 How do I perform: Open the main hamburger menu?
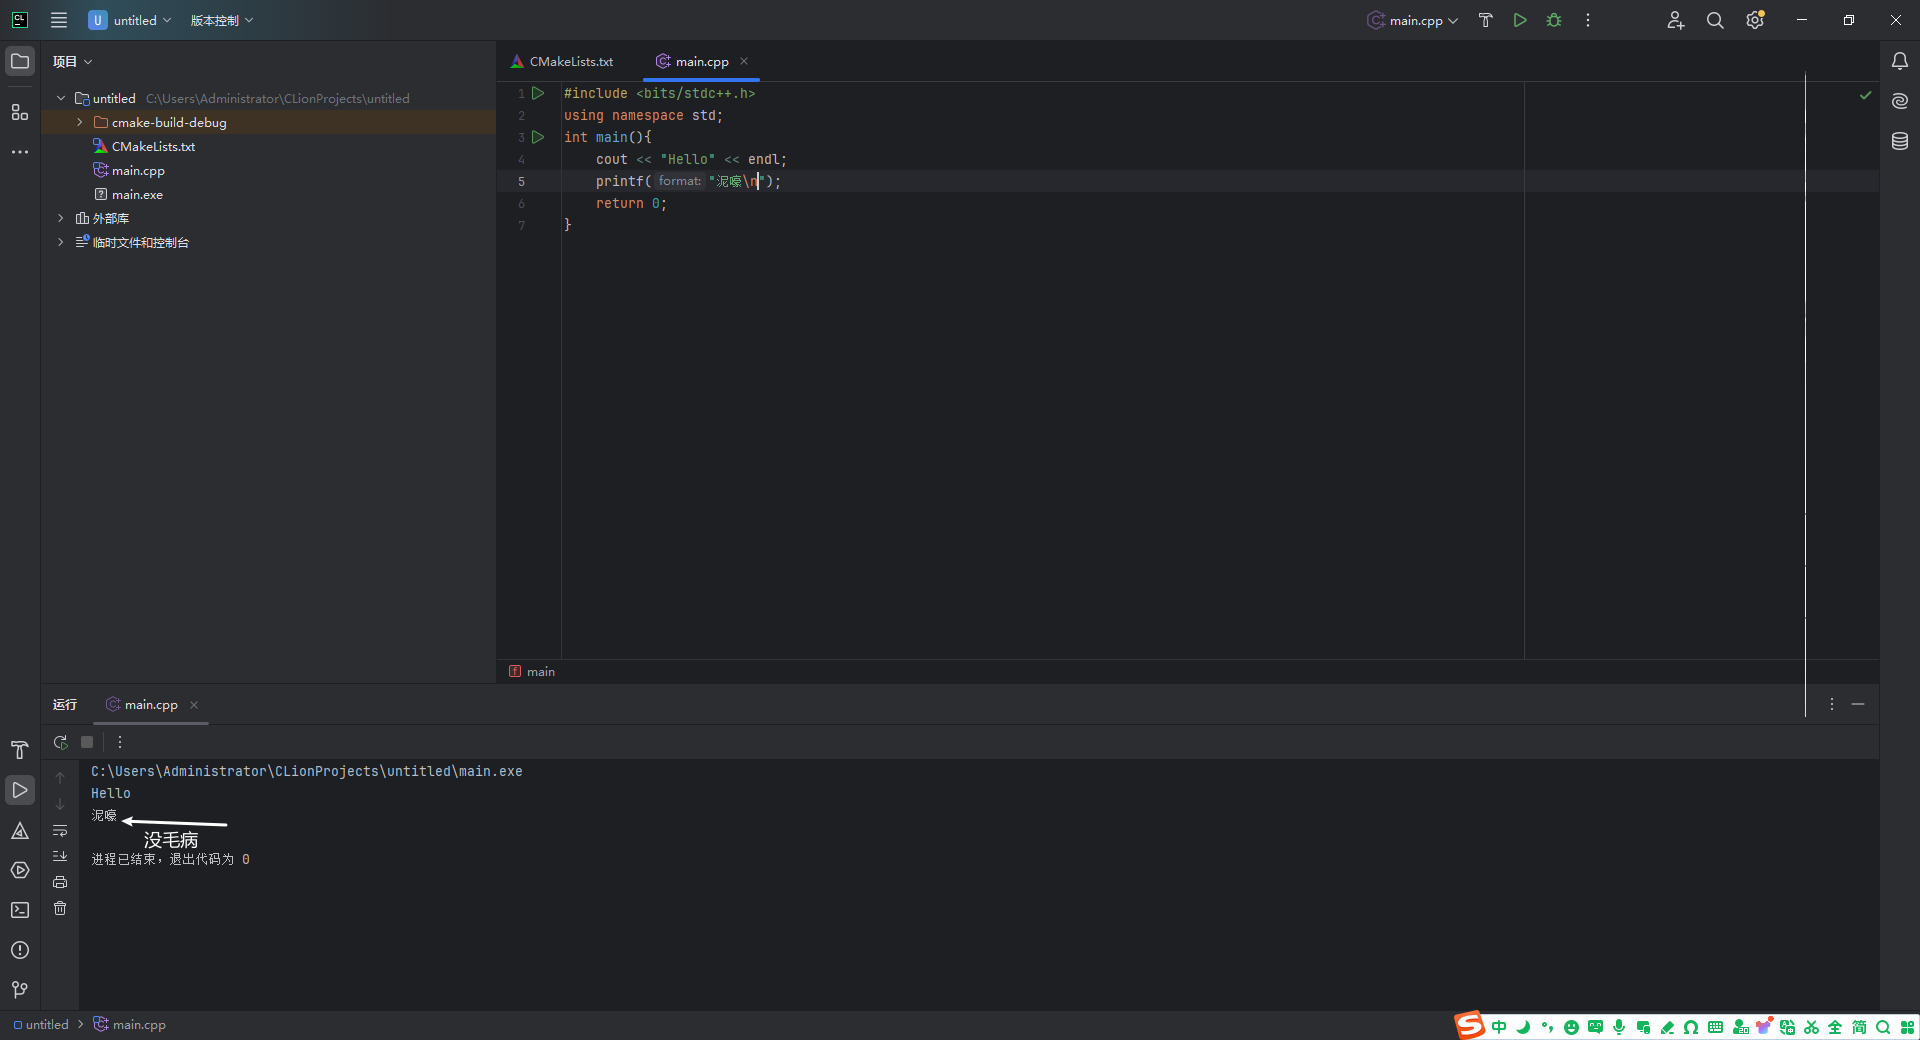click(59, 20)
